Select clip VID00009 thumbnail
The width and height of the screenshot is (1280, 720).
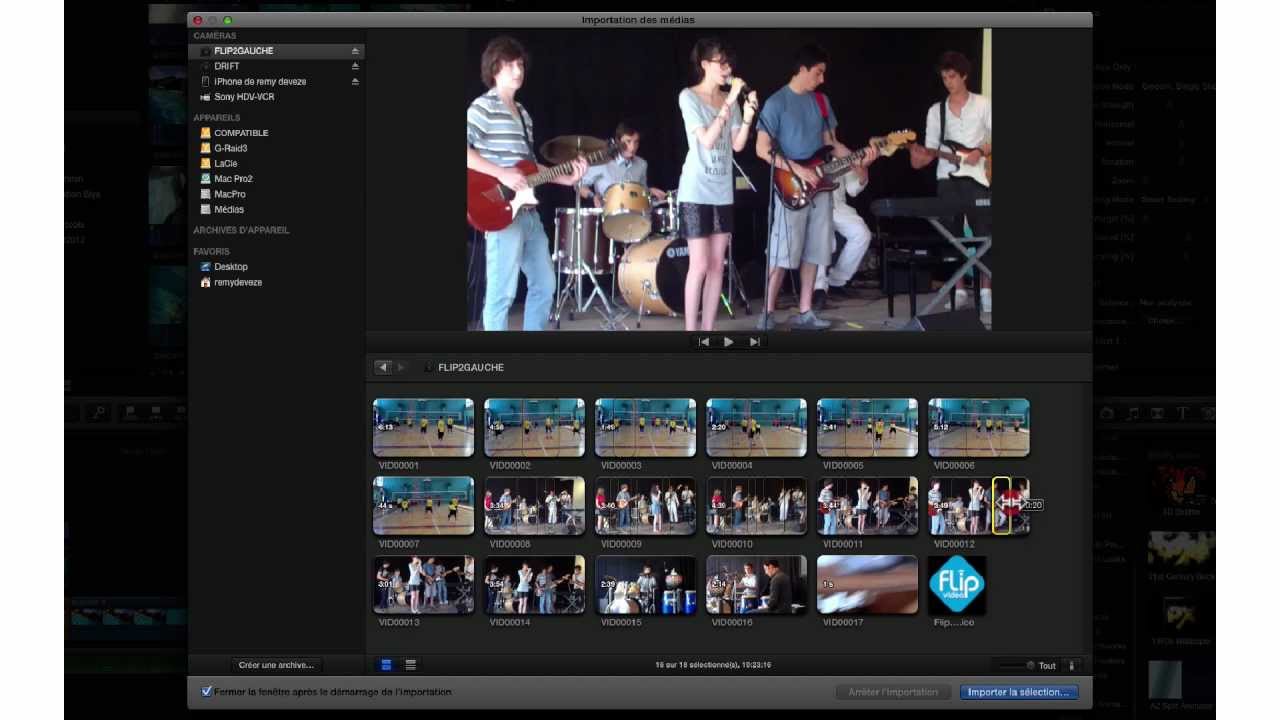(x=646, y=505)
